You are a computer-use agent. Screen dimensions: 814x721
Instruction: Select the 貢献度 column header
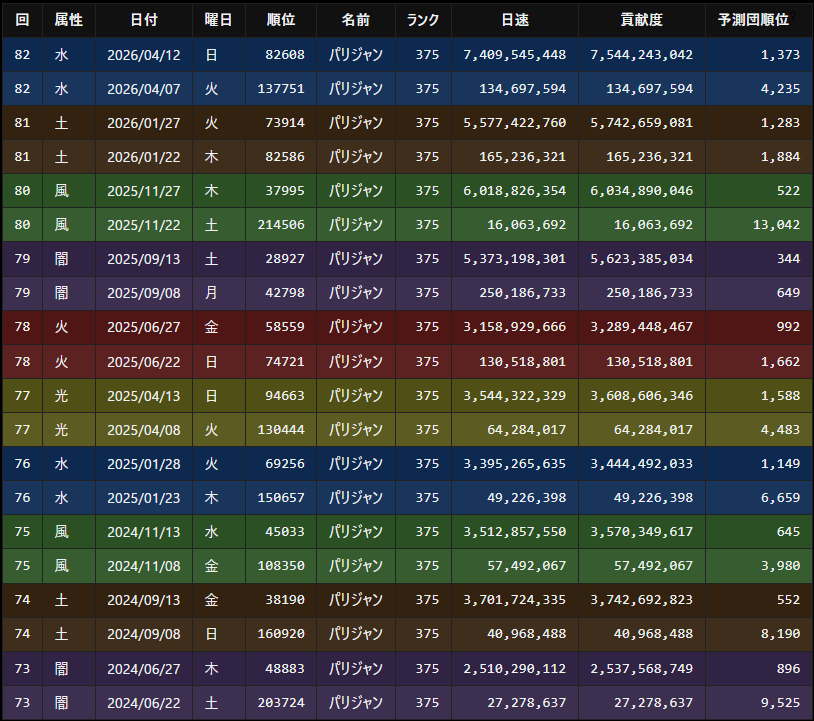pyautogui.click(x=642, y=20)
